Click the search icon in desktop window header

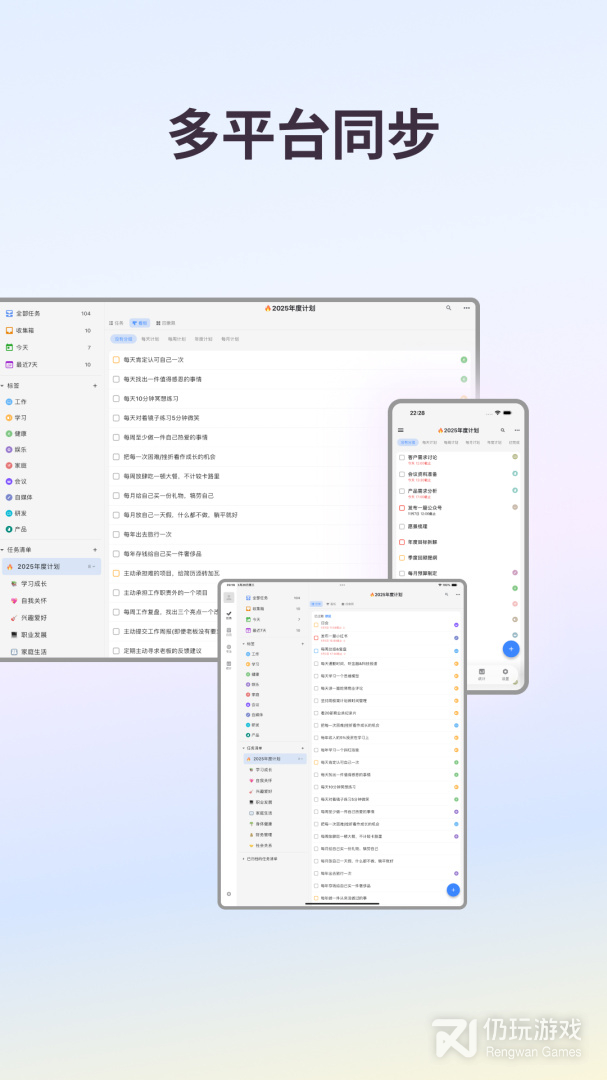[449, 308]
